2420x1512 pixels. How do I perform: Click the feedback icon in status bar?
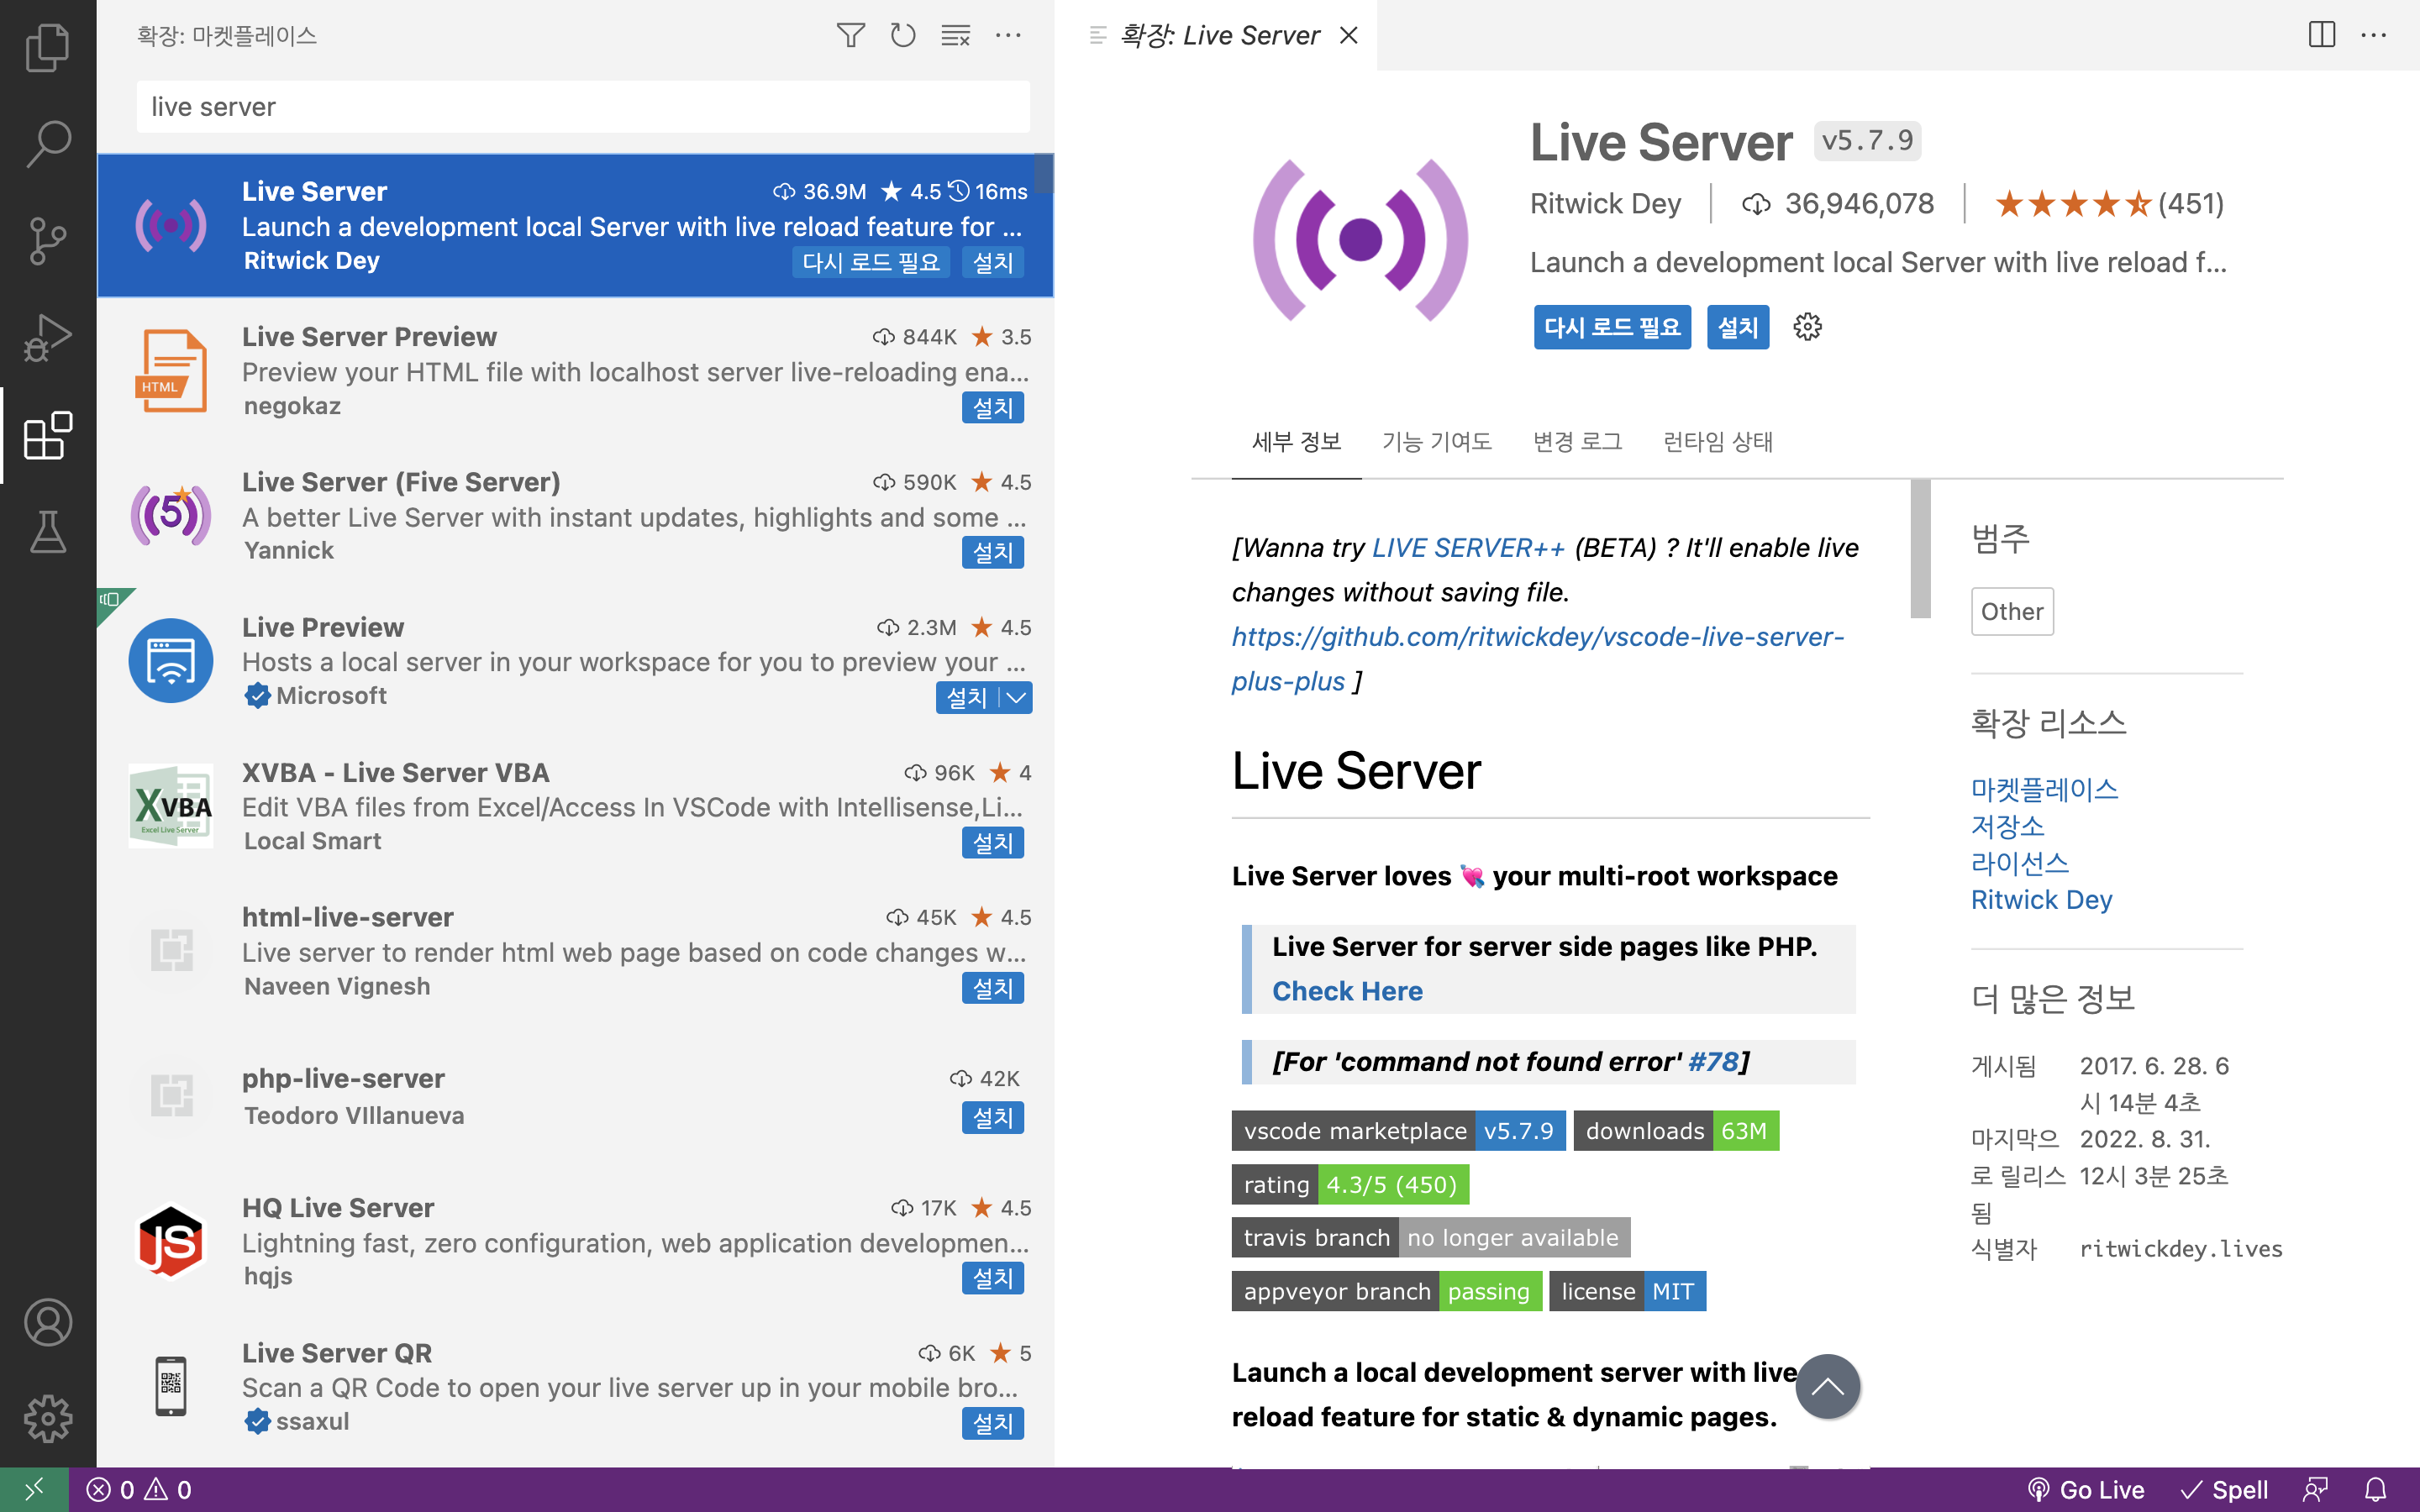click(x=2315, y=1490)
